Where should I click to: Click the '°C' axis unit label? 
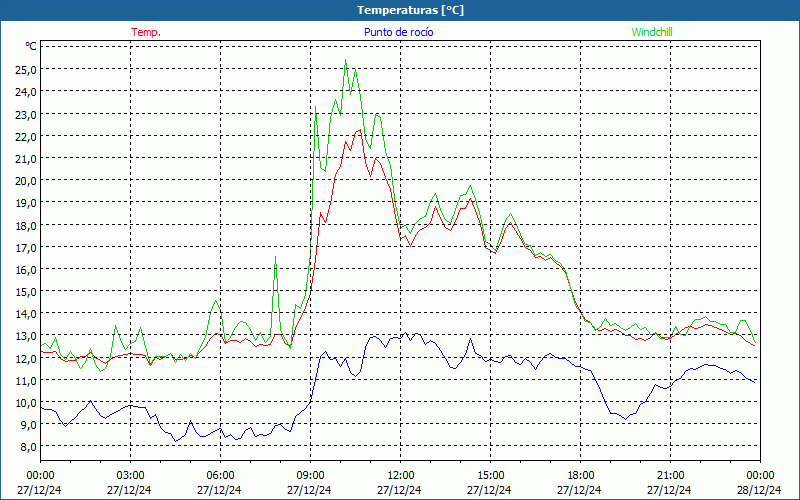[31, 46]
